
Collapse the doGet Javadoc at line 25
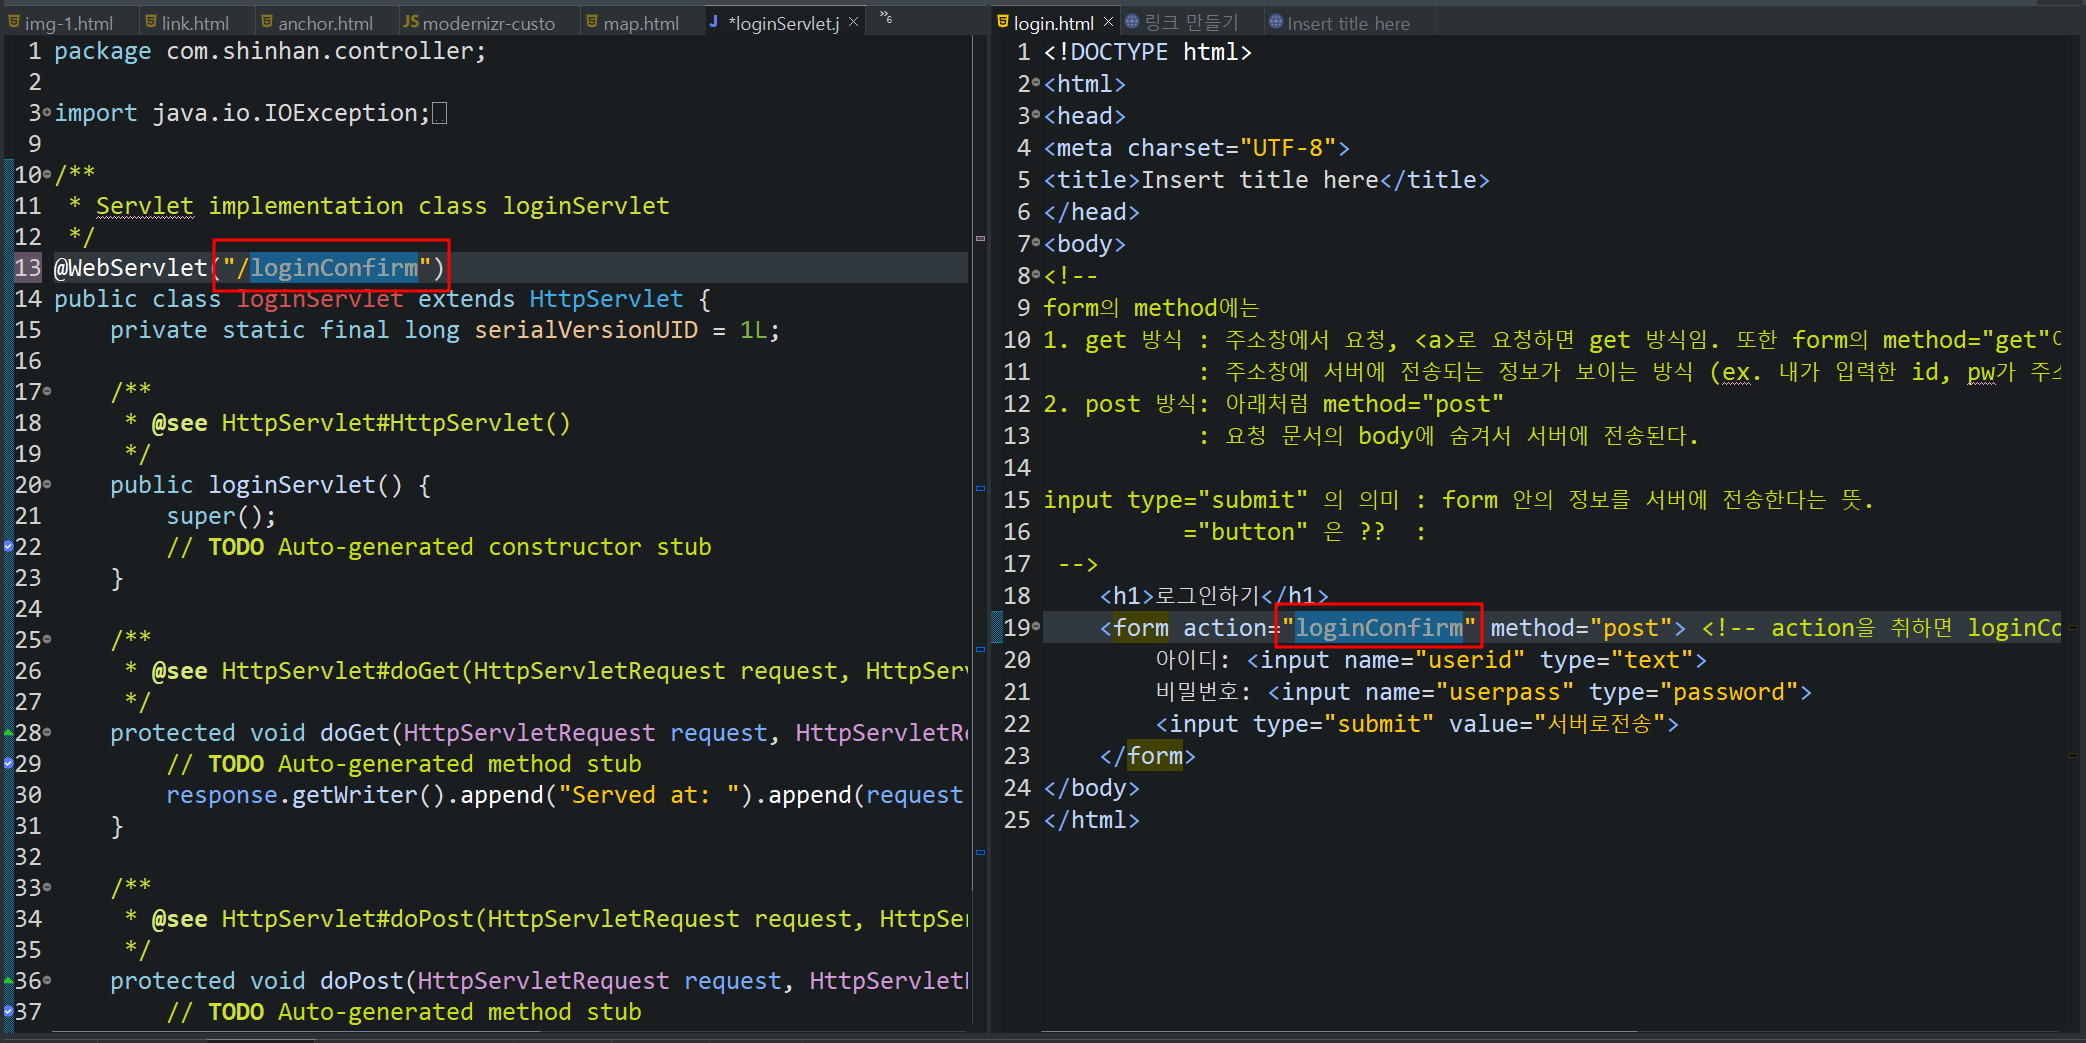pyautogui.click(x=47, y=640)
